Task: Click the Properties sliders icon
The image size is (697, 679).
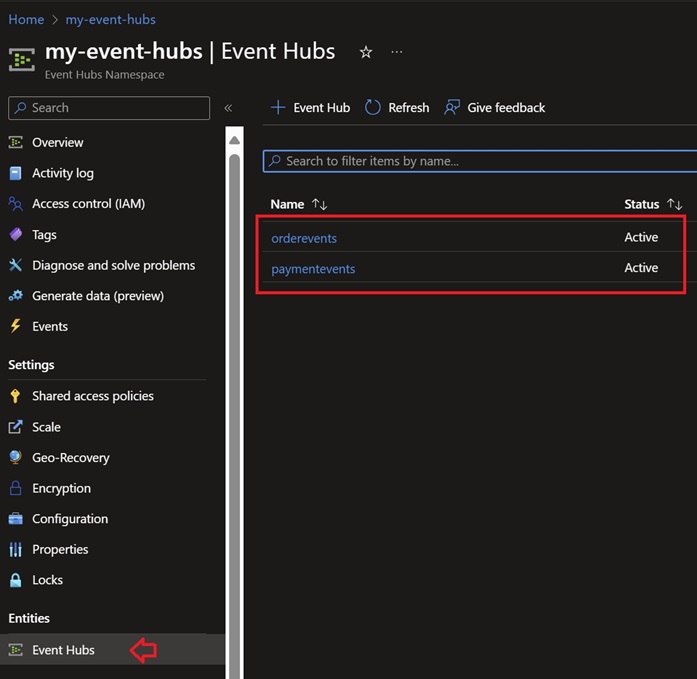Action: (x=16, y=550)
